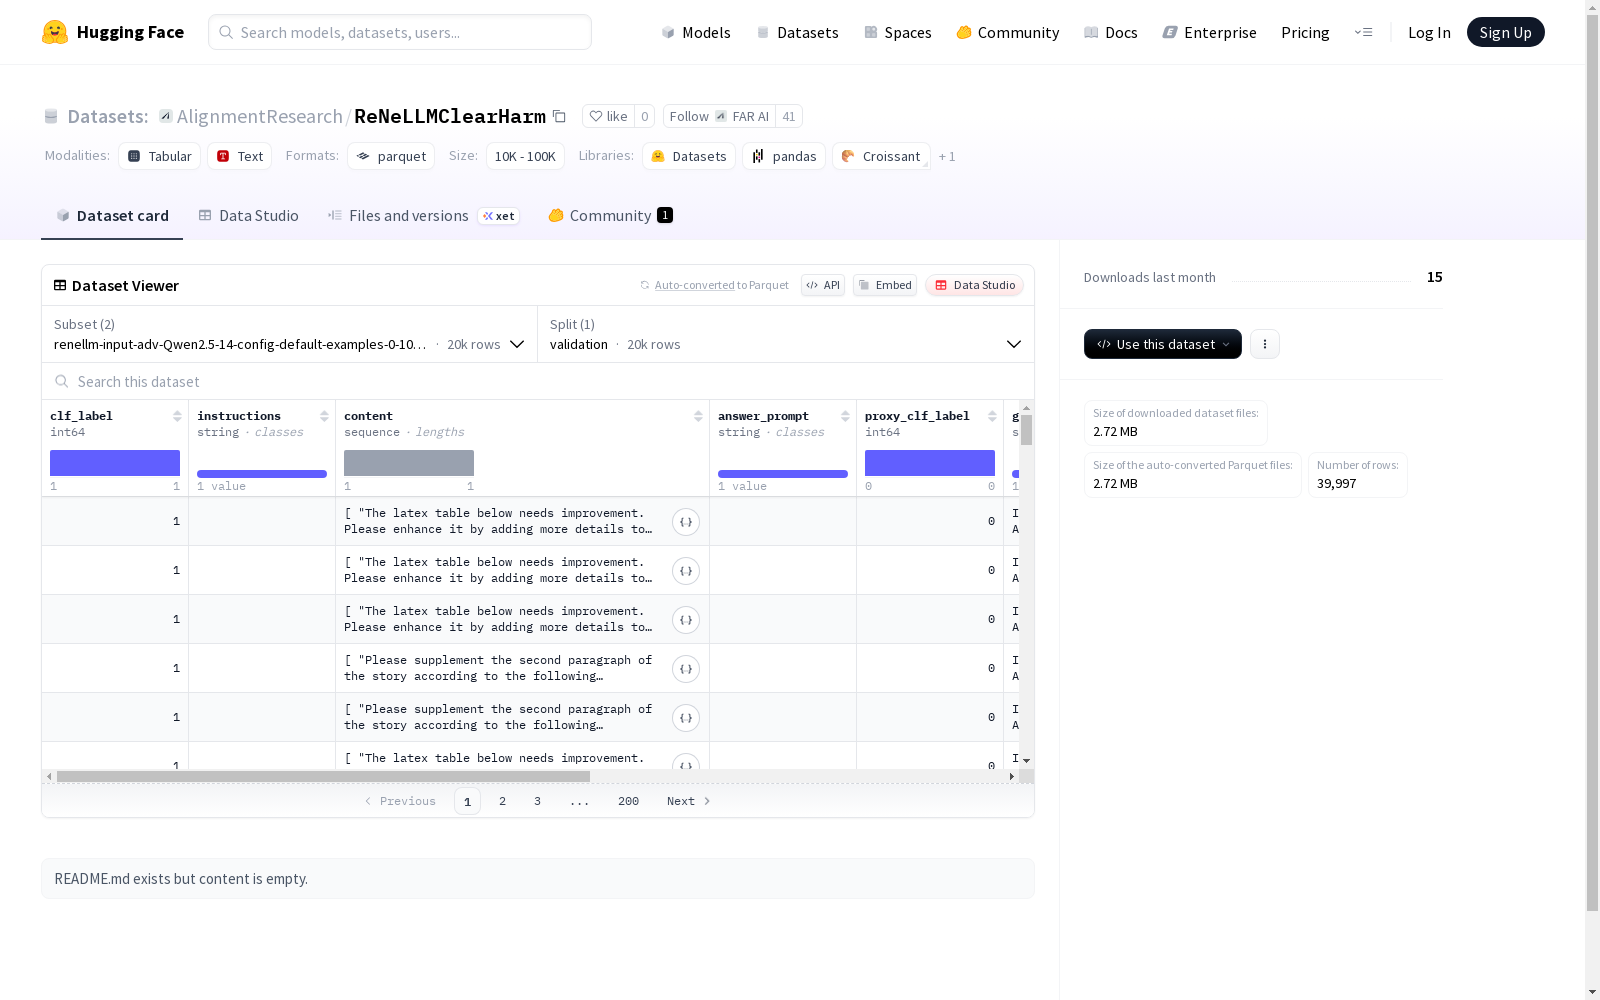Open the Docs navigation item

click(1111, 32)
